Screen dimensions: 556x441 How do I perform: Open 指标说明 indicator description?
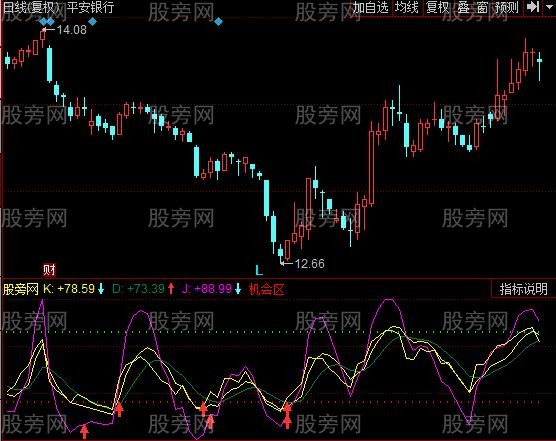click(x=524, y=289)
